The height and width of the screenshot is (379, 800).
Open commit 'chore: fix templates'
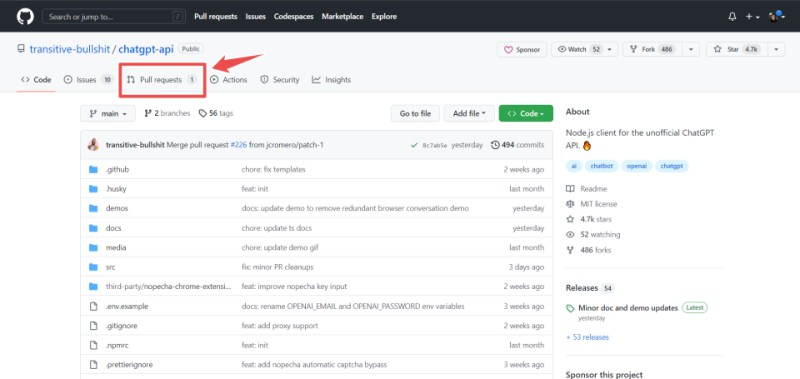273,169
